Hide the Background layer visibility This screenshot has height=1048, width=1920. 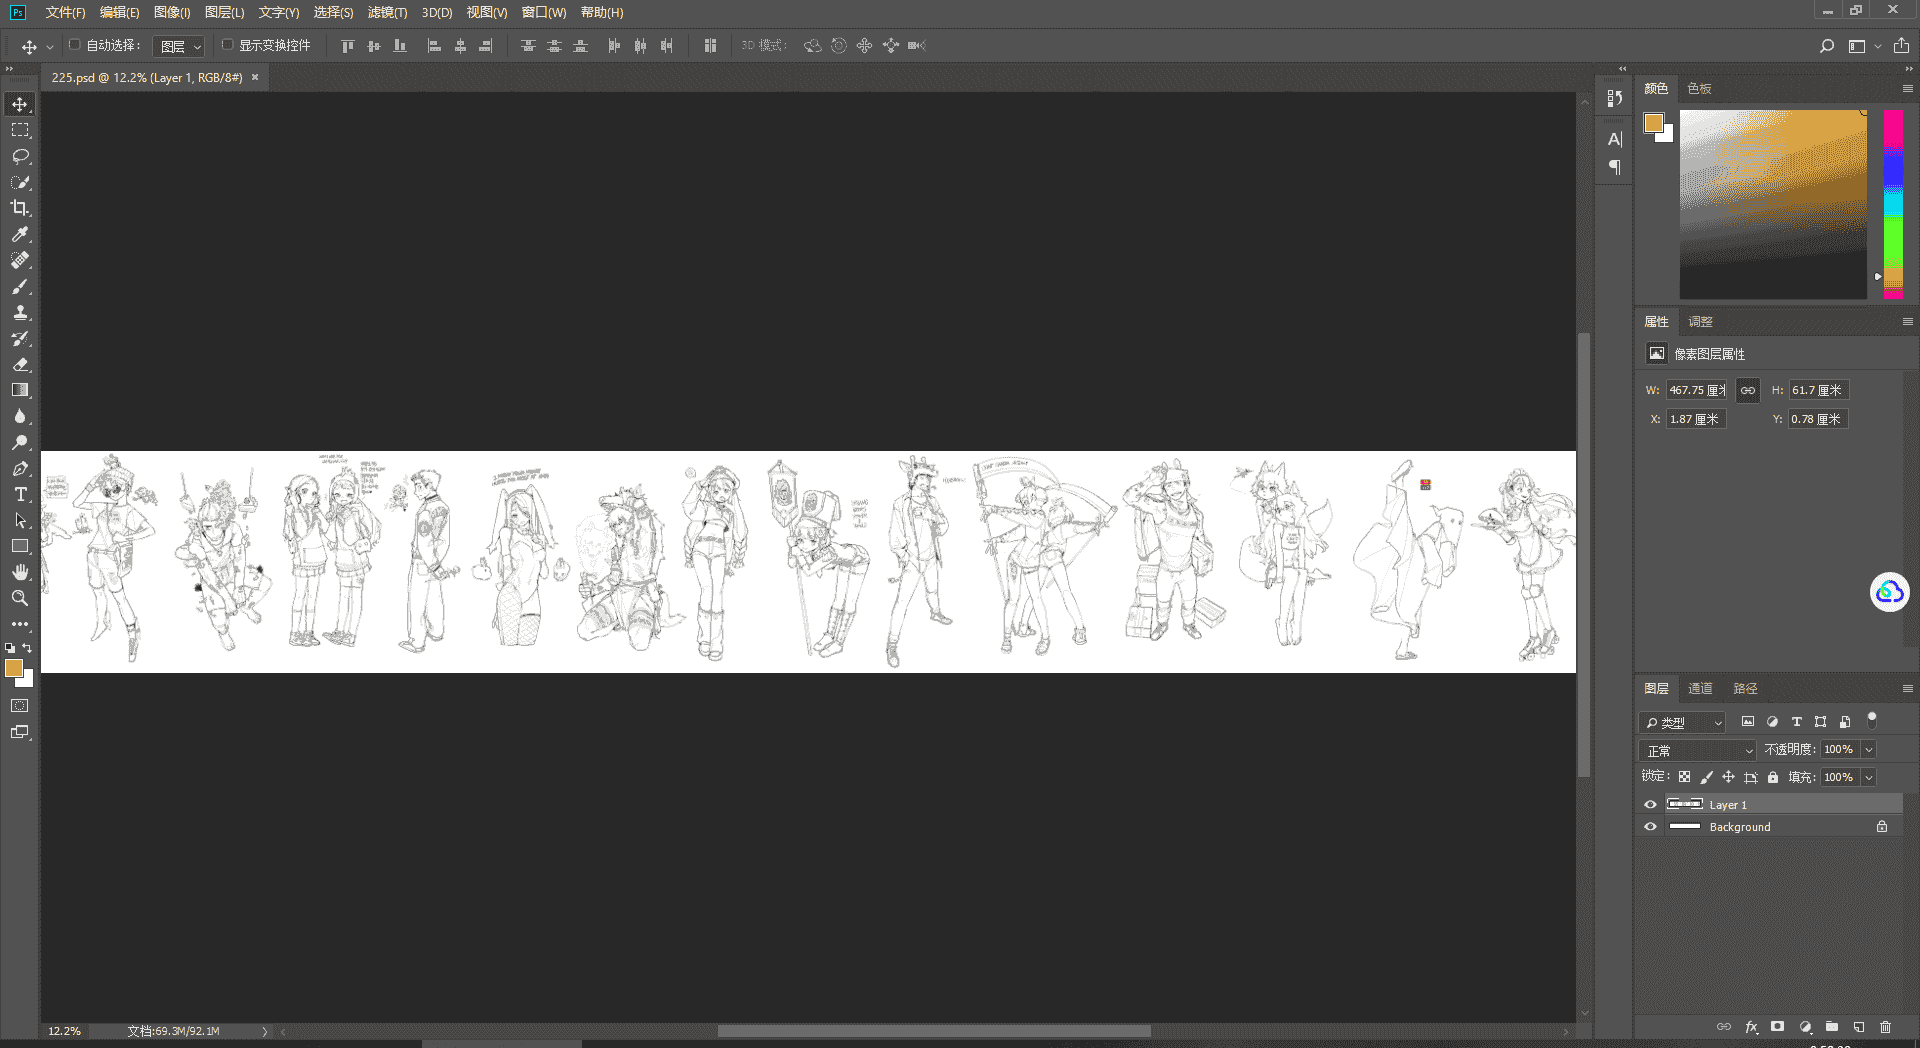(1651, 827)
